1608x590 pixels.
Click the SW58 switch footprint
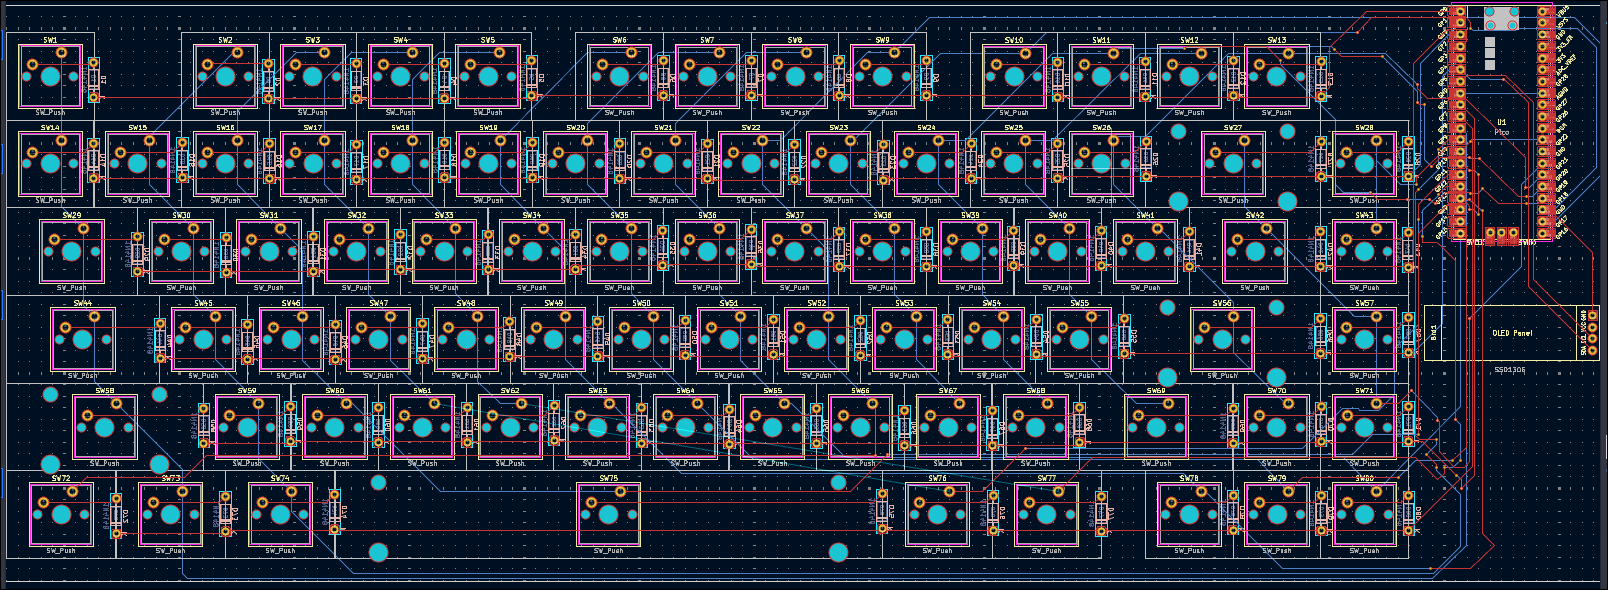[105, 427]
